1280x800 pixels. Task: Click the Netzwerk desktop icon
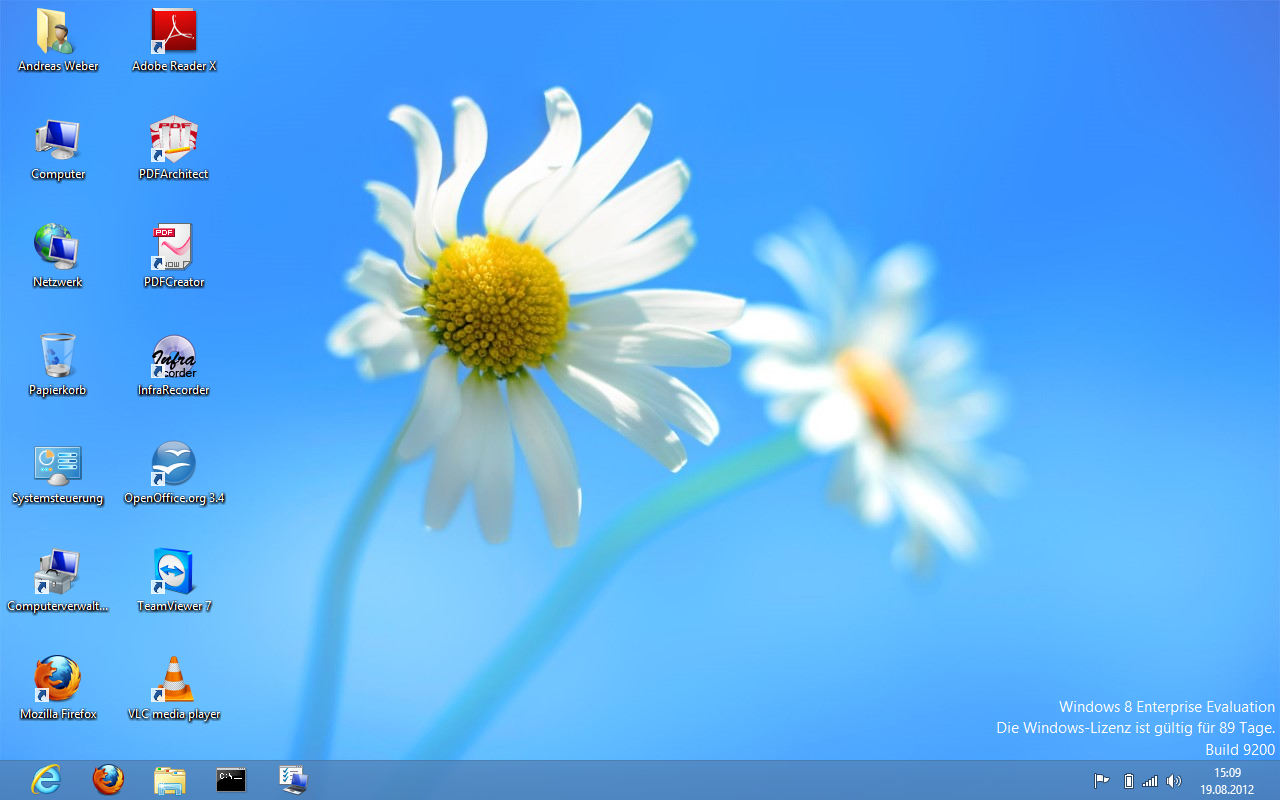[58, 248]
